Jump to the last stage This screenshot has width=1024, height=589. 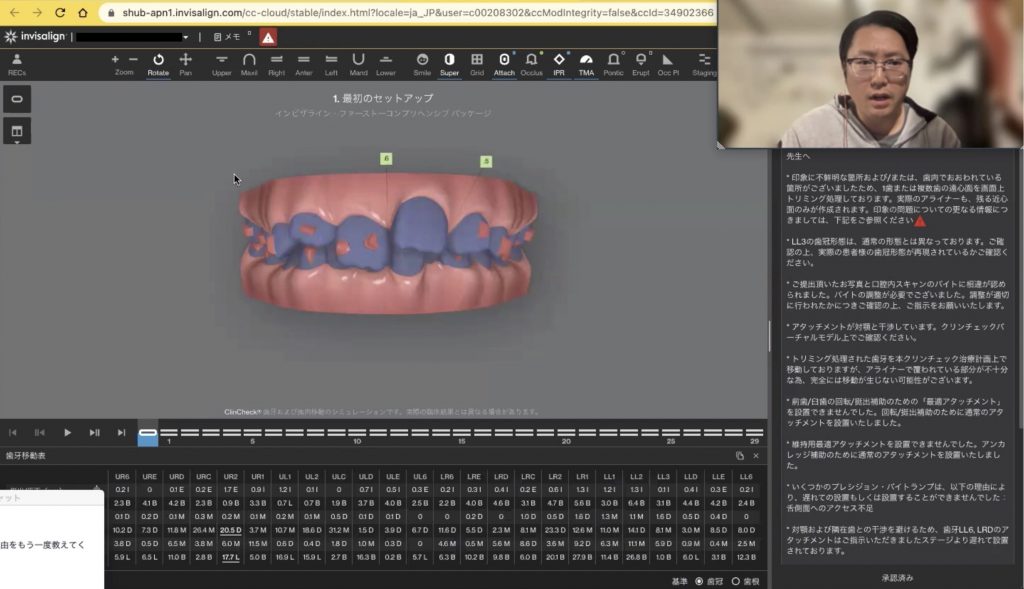(121, 432)
